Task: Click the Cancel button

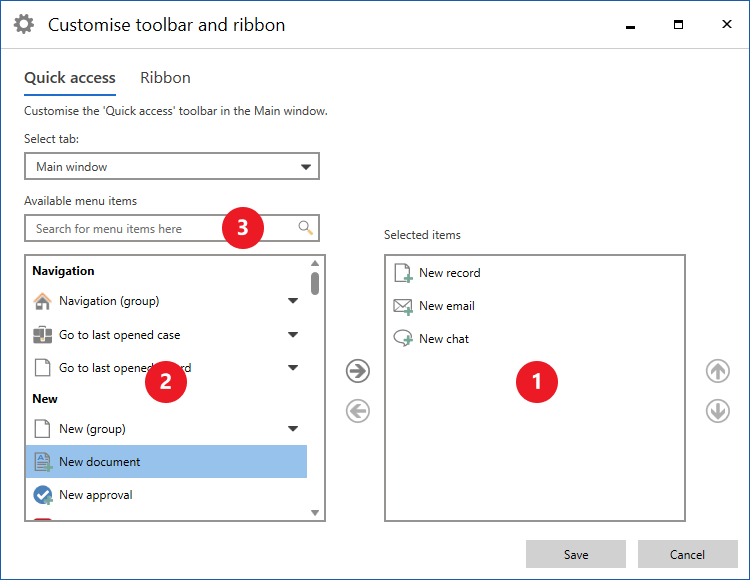Action: coord(687,554)
